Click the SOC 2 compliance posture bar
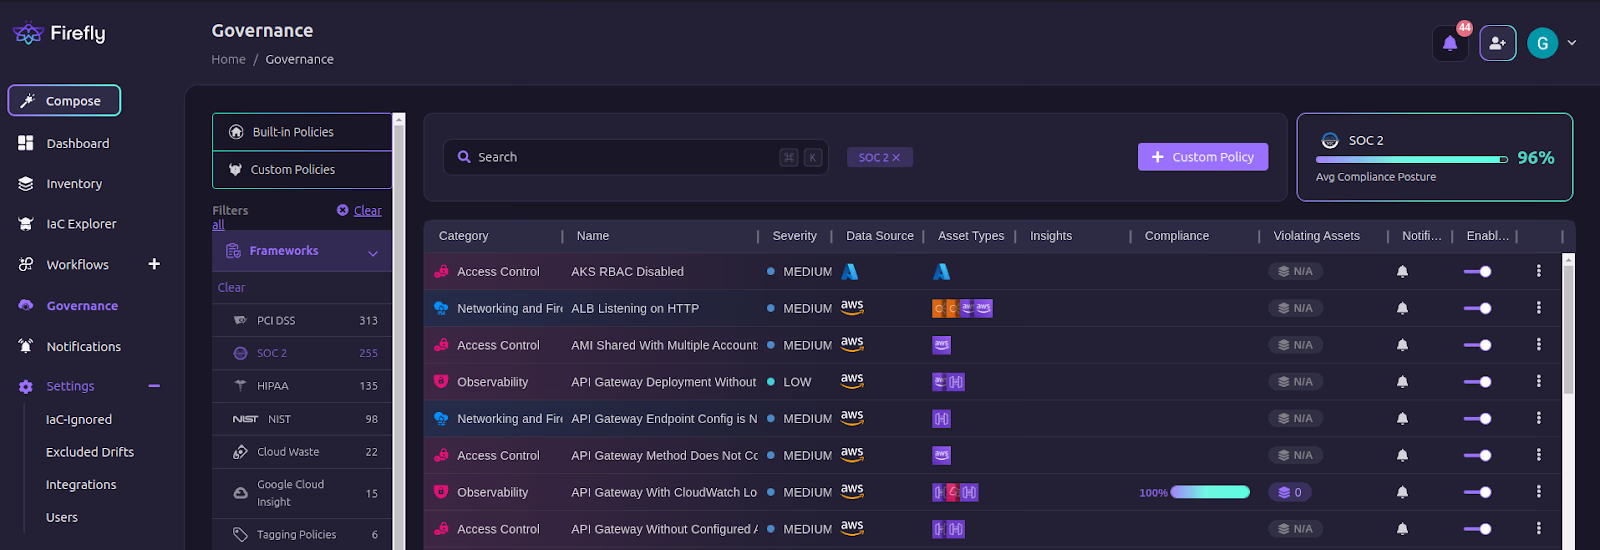 tap(1412, 159)
